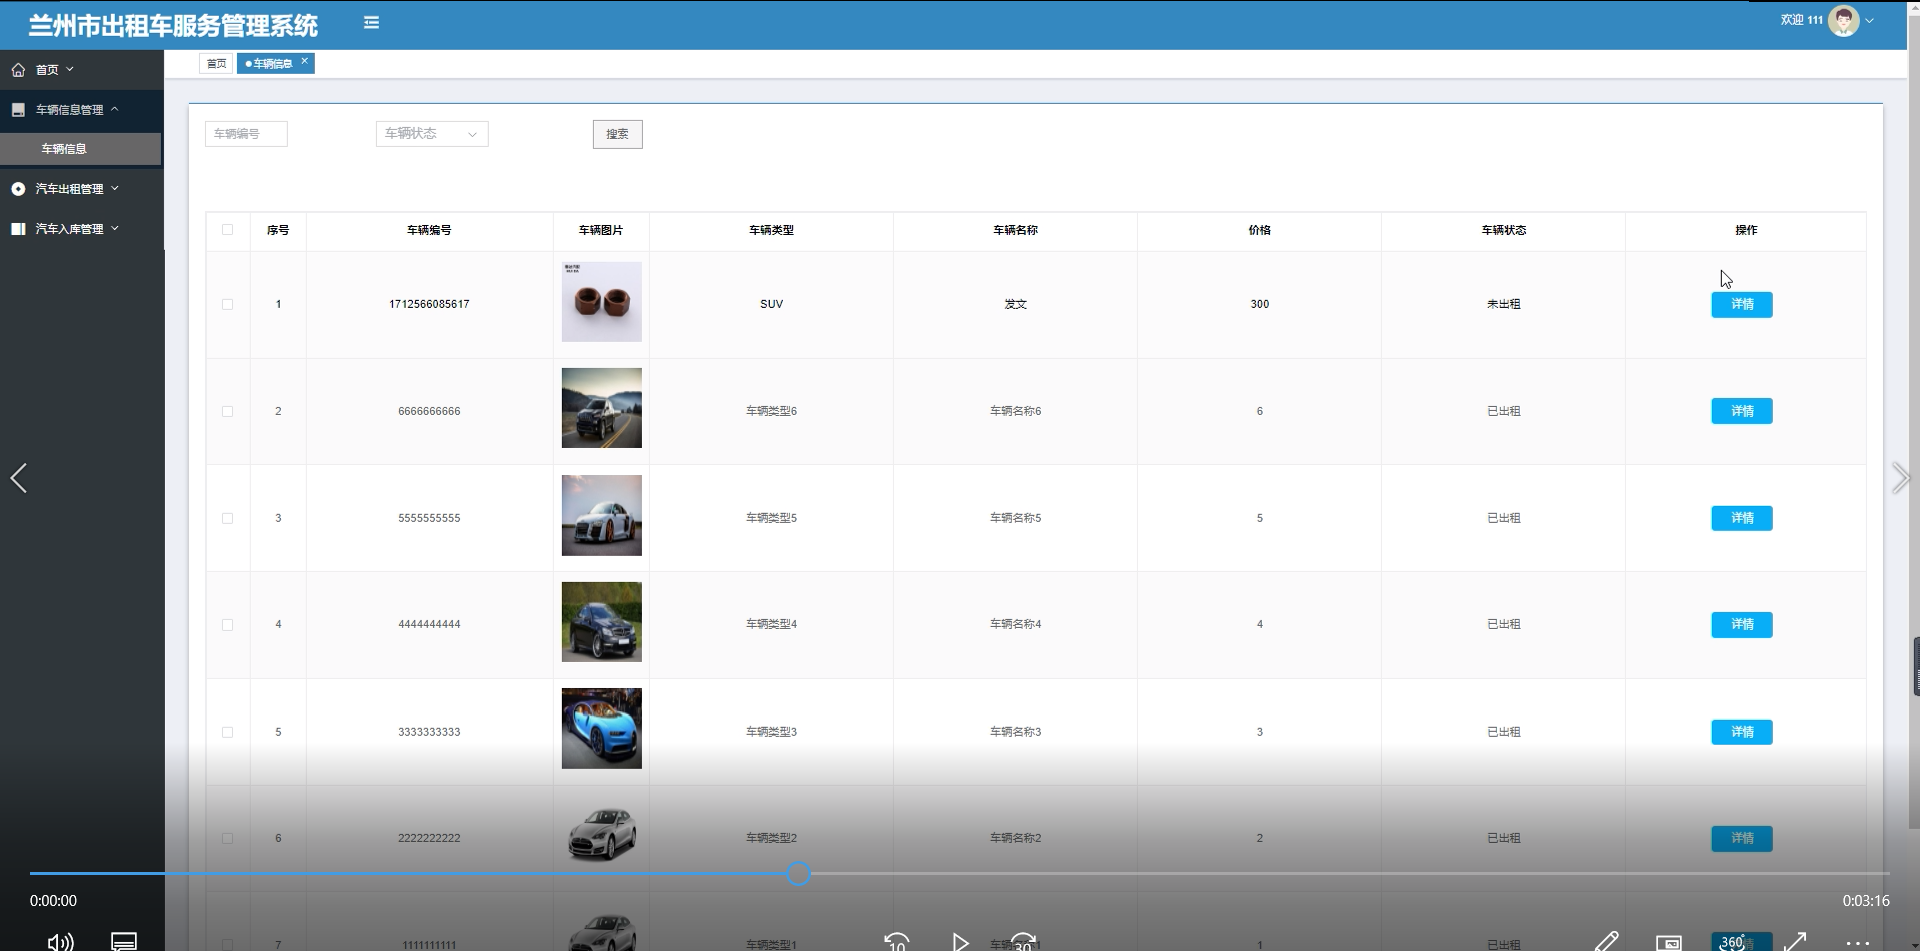
Task: Open the pencil edit icon in the player
Action: (x=1606, y=941)
